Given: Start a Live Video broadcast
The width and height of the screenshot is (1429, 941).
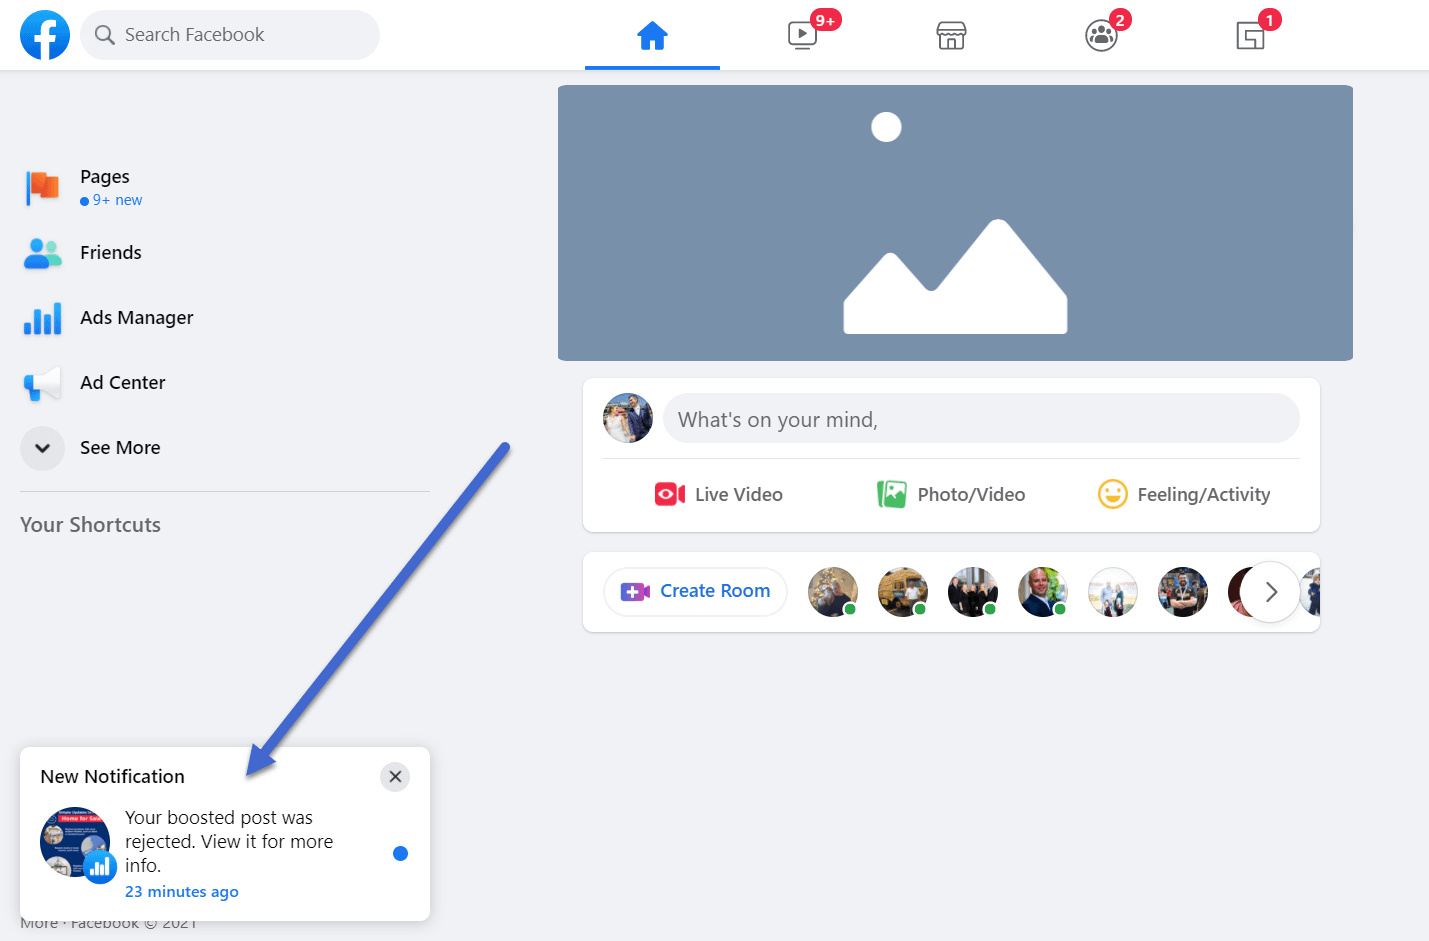Looking at the screenshot, I should (718, 494).
